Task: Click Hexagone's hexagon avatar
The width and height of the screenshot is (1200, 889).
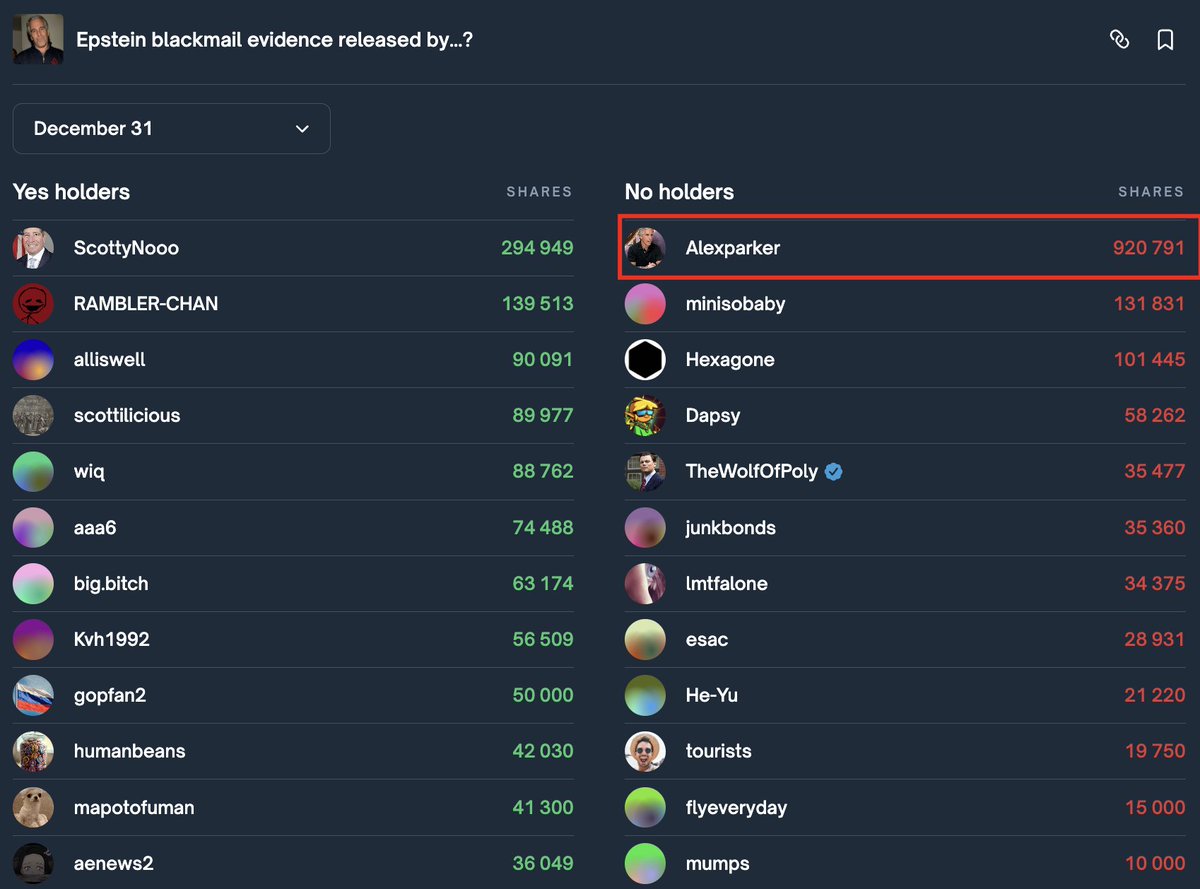Action: [x=645, y=360]
